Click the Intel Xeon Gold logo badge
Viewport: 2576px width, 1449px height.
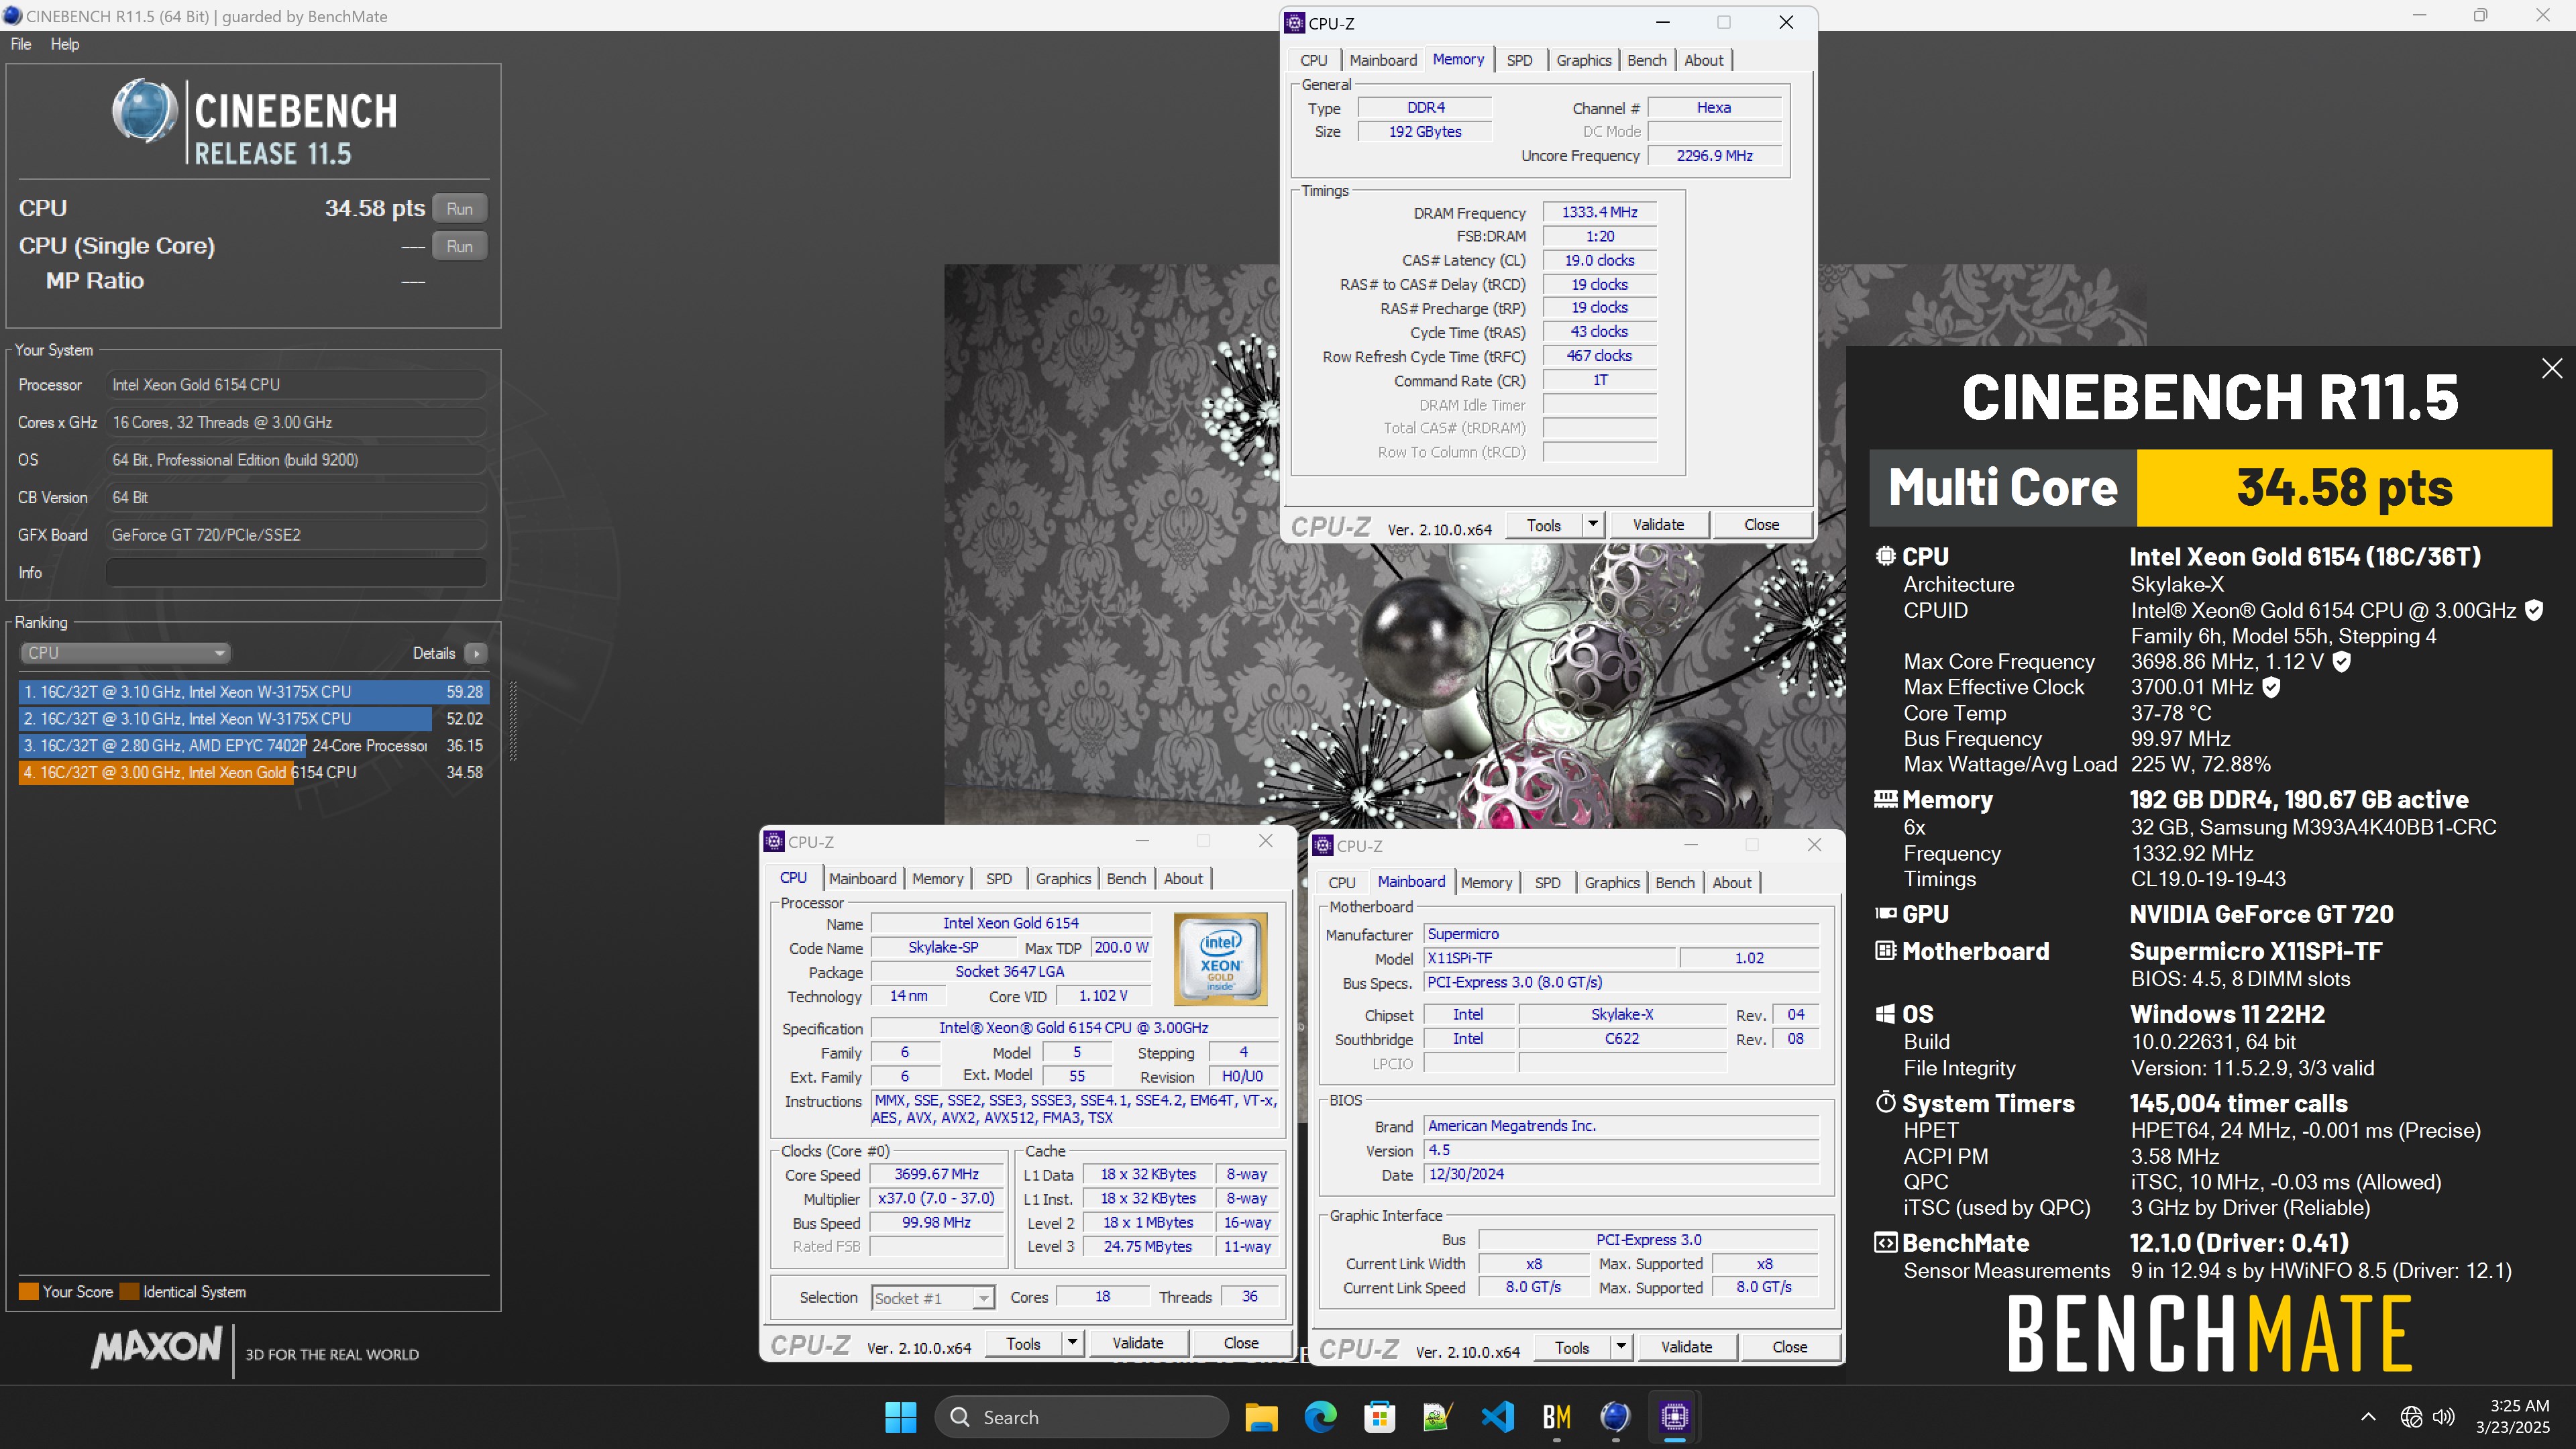(1220, 958)
